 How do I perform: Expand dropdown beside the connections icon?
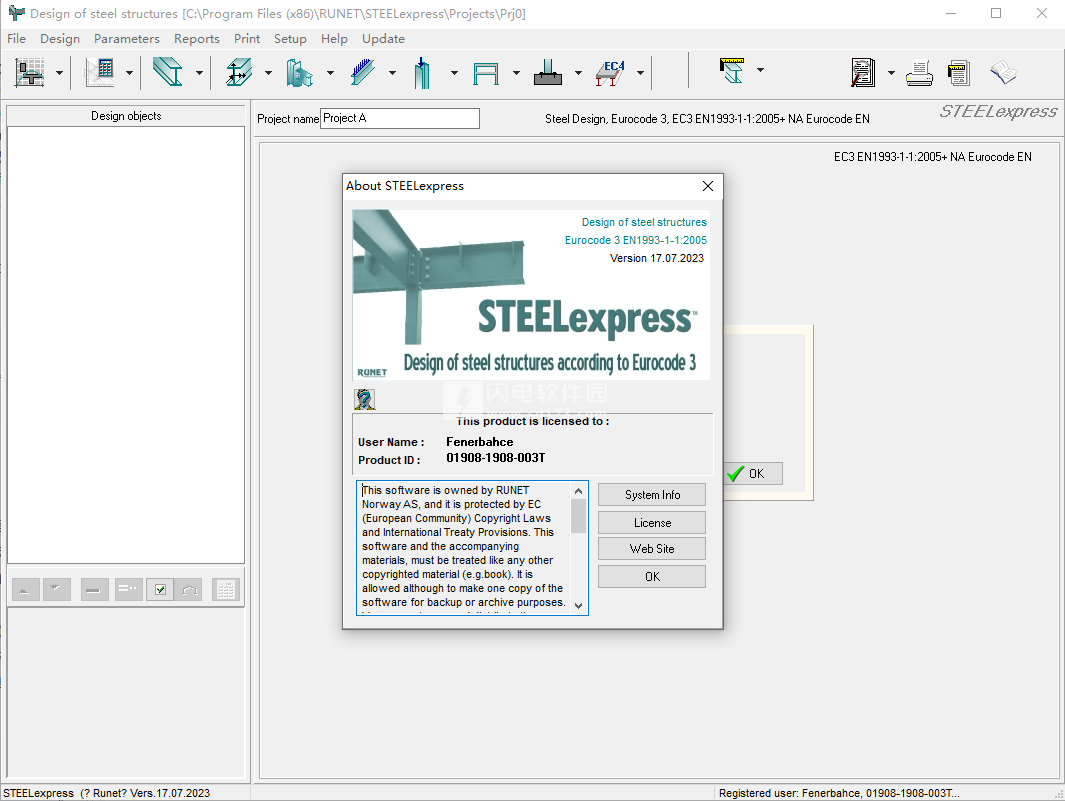click(330, 72)
